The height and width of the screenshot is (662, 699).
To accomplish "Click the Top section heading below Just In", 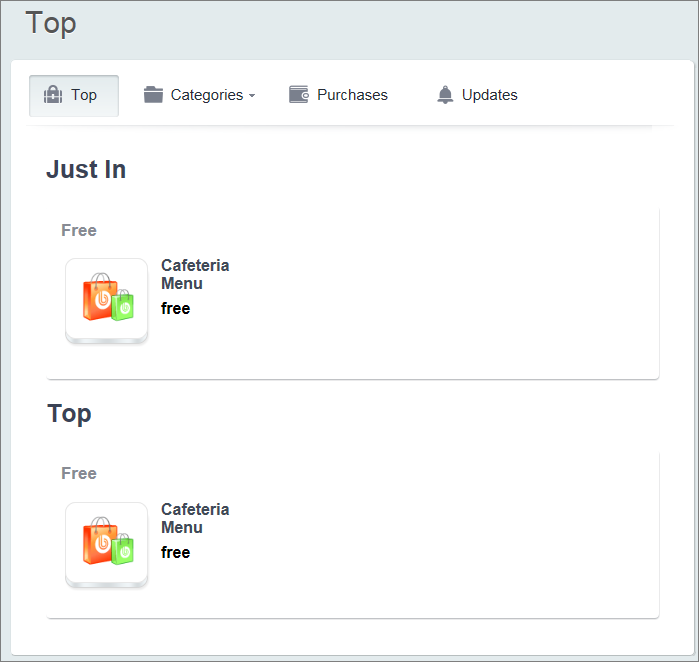I will 69,413.
